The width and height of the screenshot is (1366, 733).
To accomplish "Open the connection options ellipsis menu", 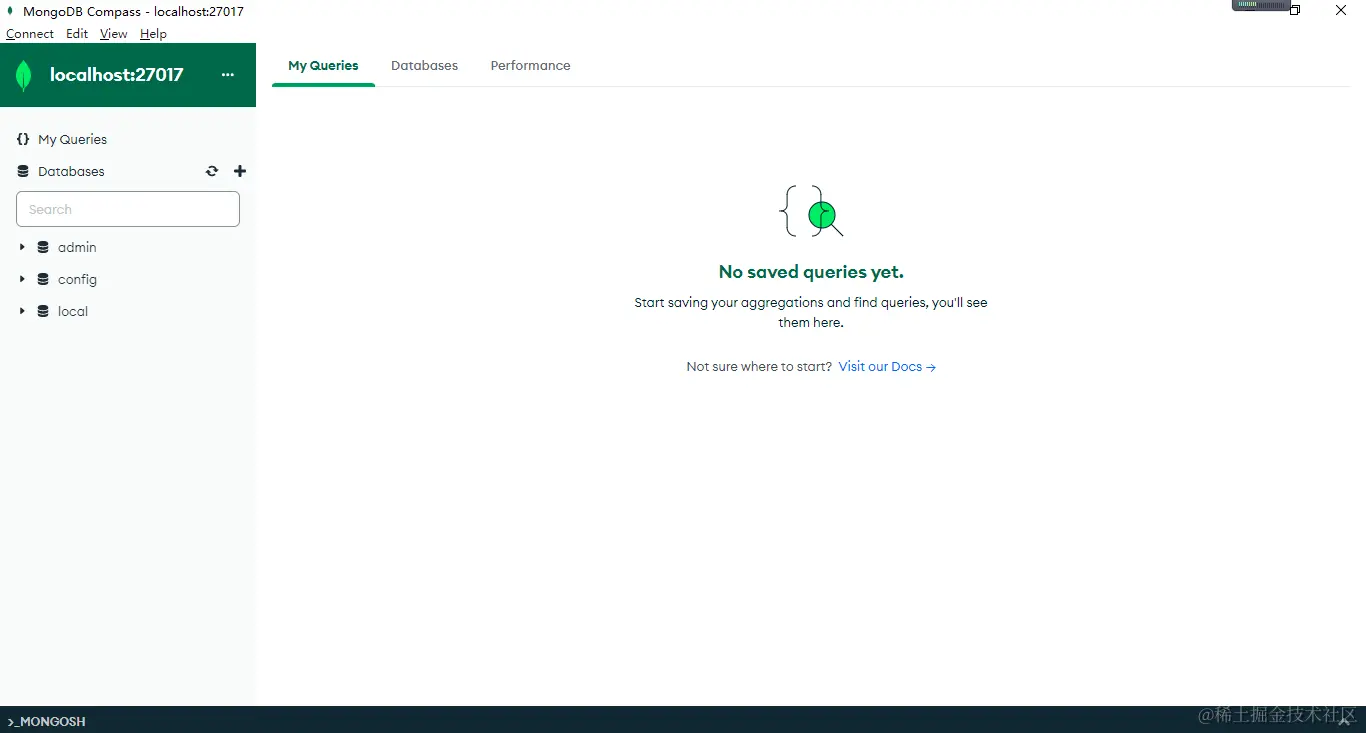I will pos(228,75).
